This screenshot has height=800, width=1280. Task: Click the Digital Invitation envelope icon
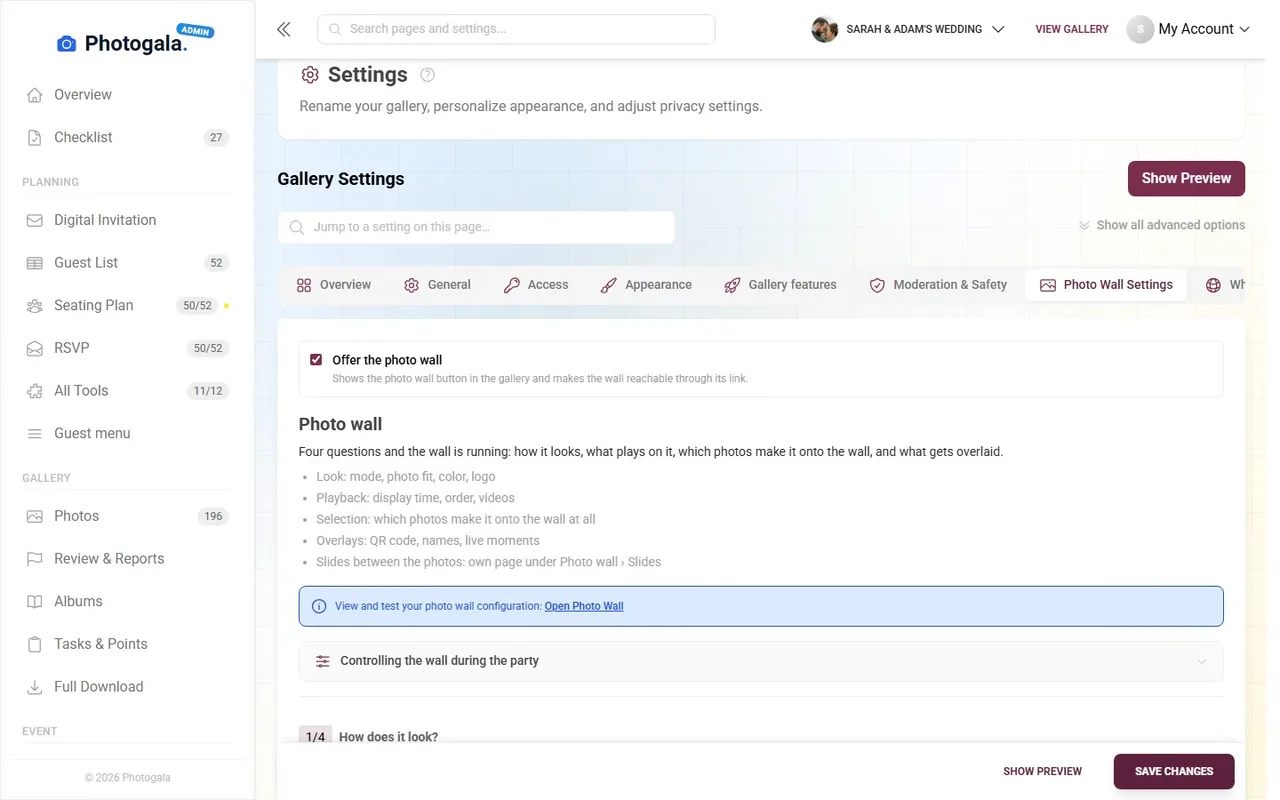coord(35,220)
